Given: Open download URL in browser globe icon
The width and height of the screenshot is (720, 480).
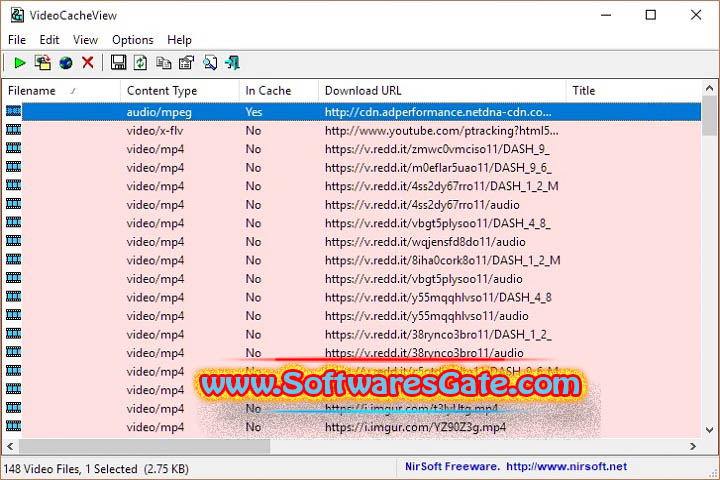Looking at the screenshot, I should tap(66, 63).
